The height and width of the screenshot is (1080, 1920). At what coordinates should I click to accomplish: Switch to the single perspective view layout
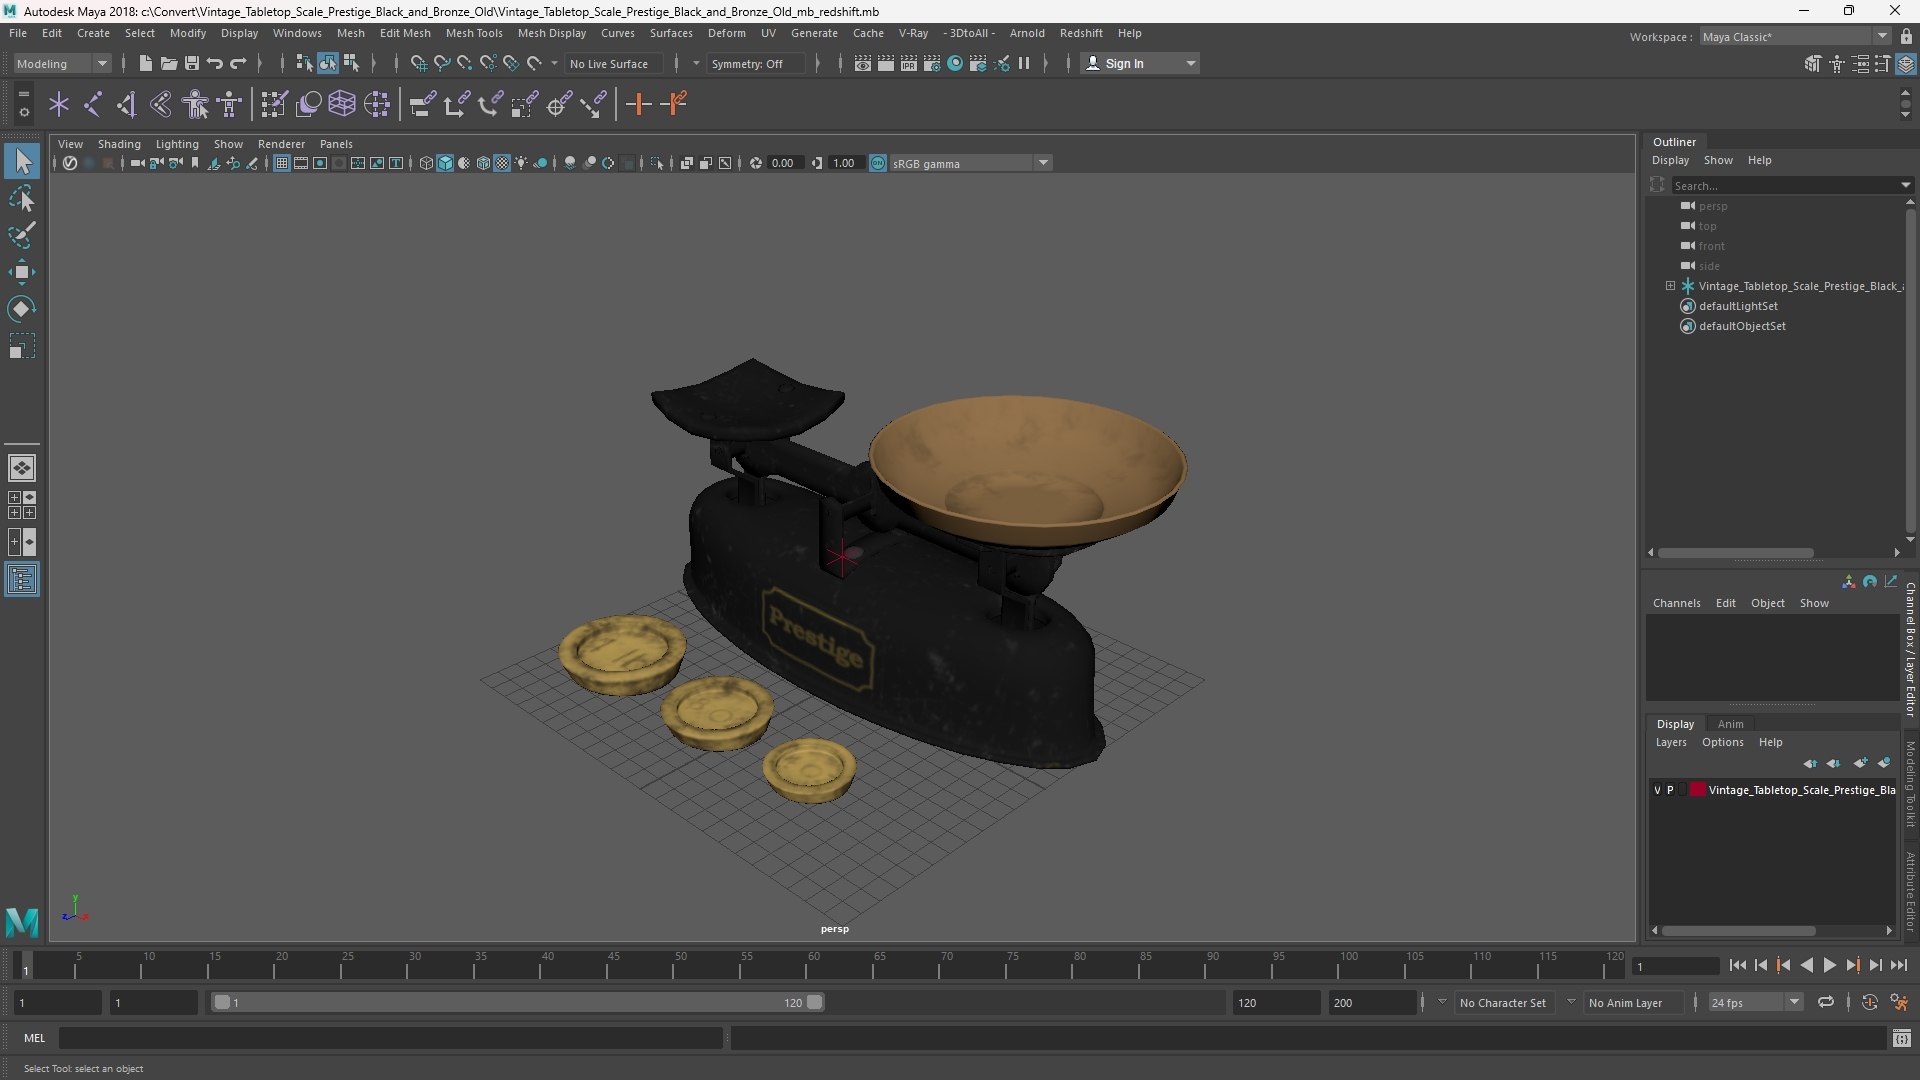point(22,467)
